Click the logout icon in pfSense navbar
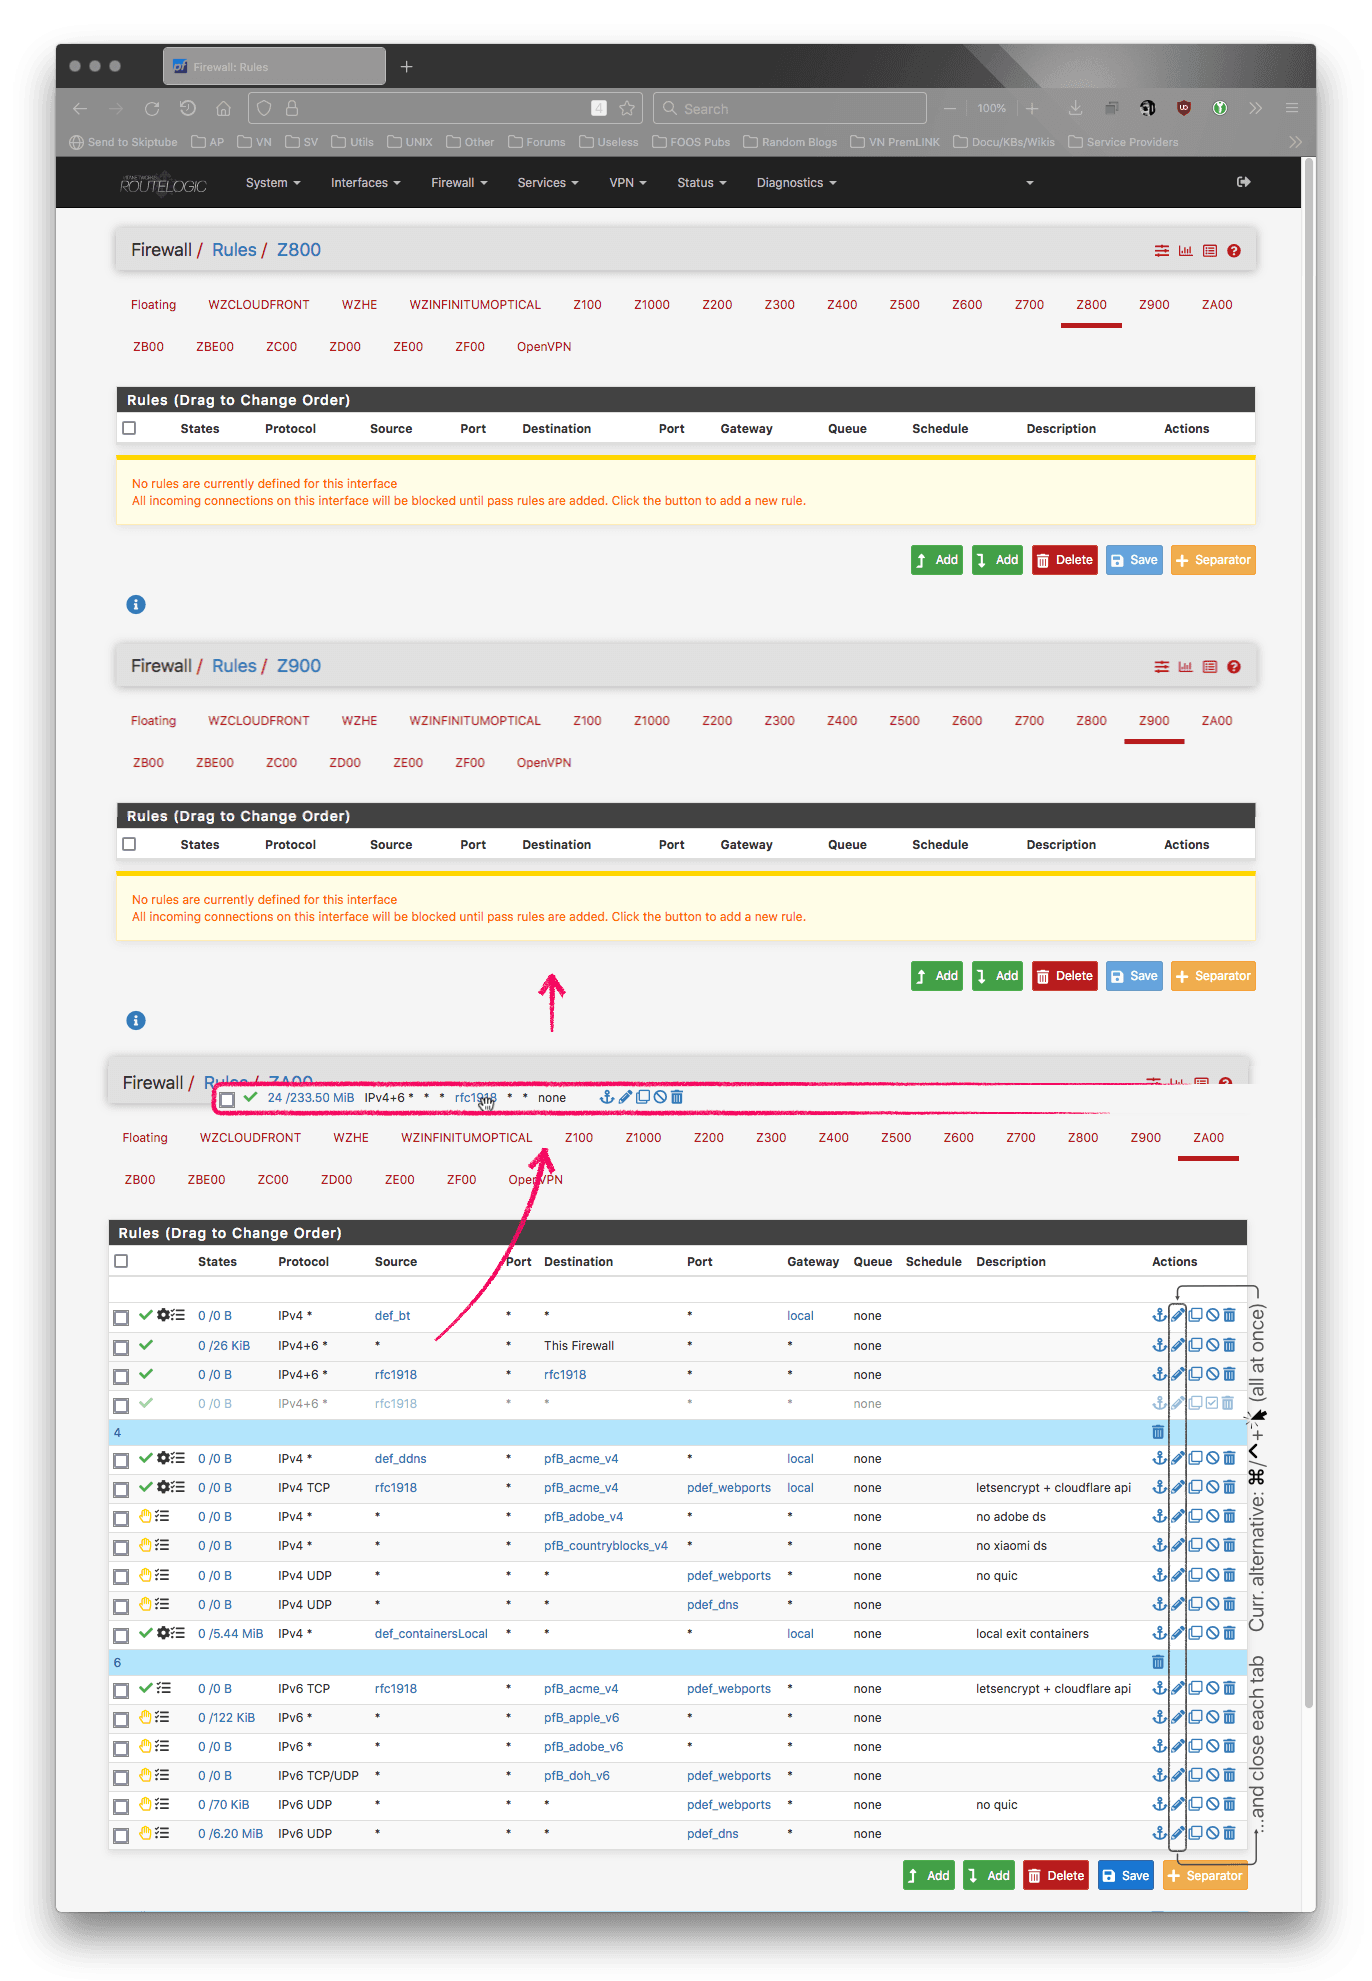The height and width of the screenshot is (1981, 1372). 1243,182
